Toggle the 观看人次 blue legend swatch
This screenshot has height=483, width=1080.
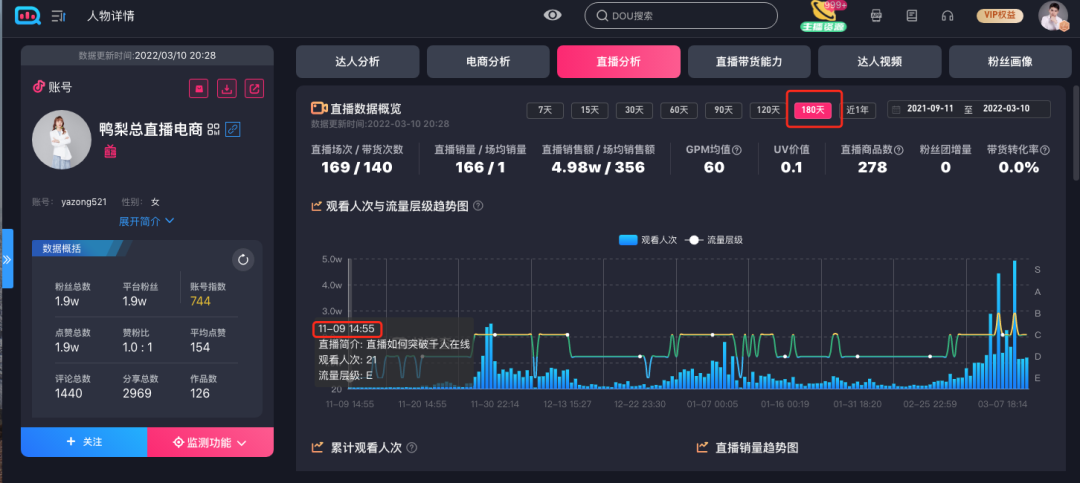coord(628,240)
